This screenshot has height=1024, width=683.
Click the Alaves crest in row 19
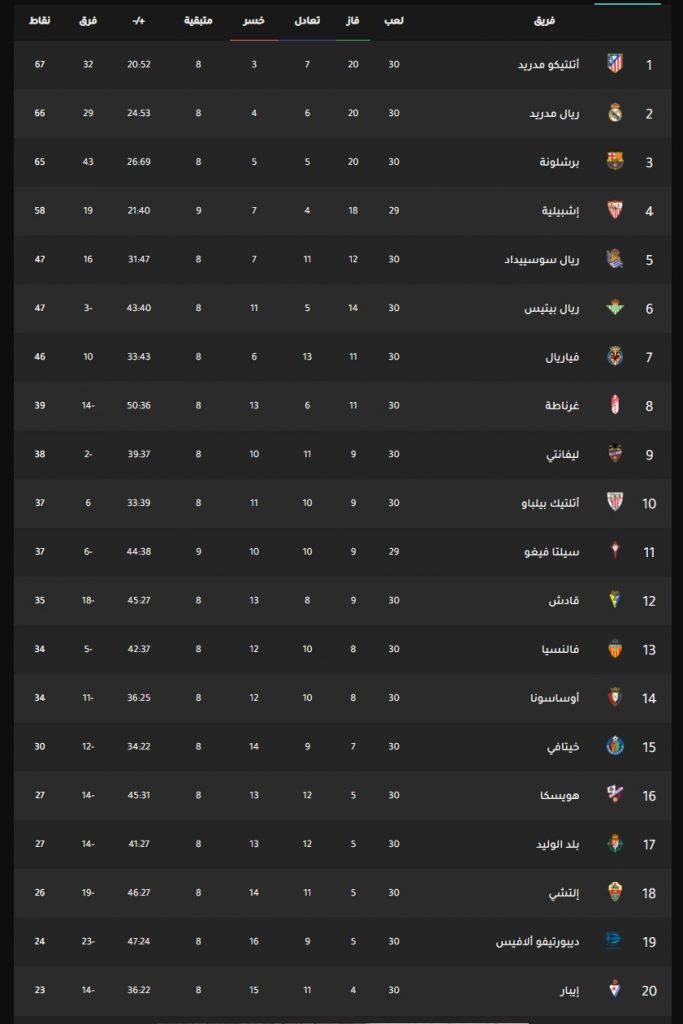(614, 941)
